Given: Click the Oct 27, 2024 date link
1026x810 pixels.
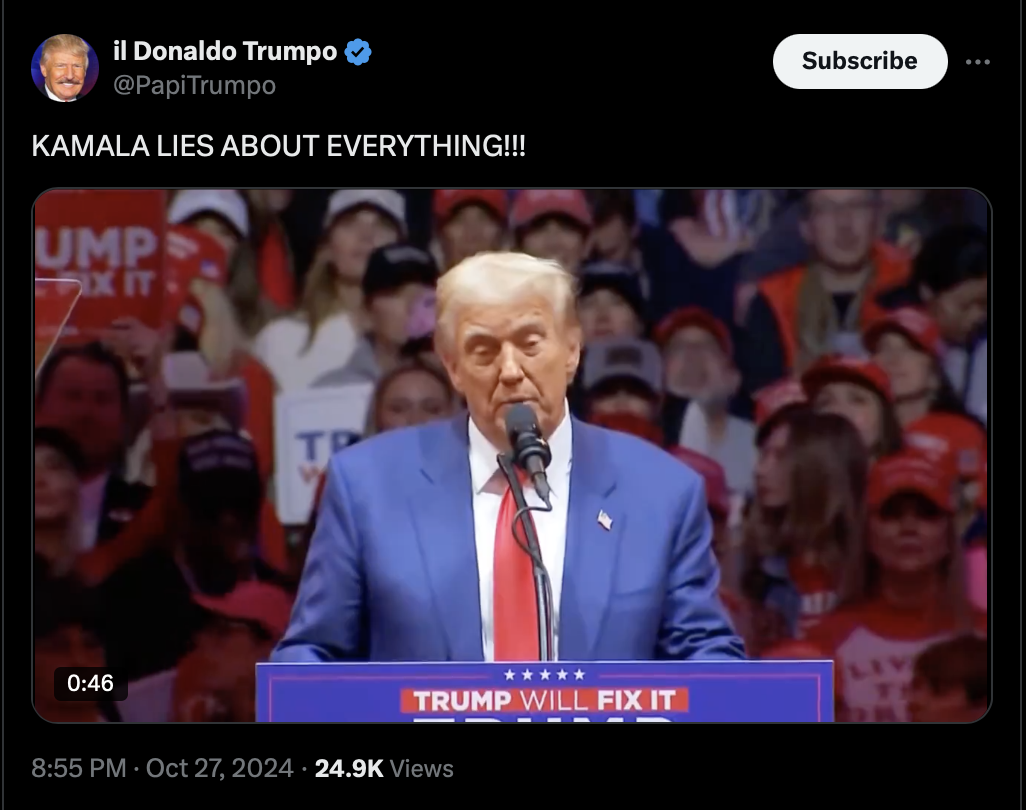Looking at the screenshot, I should coord(219,768).
